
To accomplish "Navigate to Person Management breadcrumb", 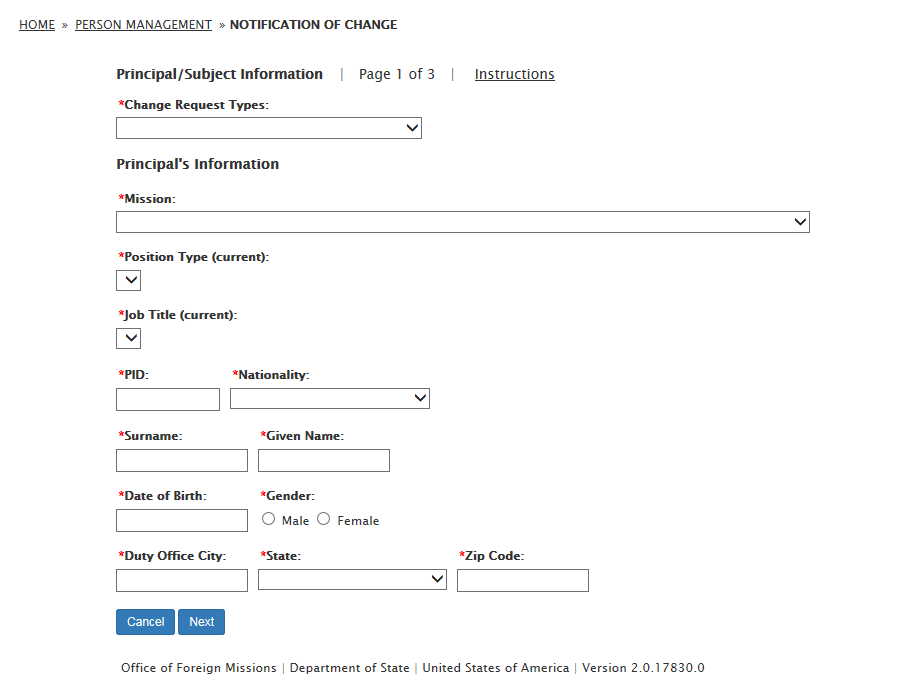I will (143, 25).
